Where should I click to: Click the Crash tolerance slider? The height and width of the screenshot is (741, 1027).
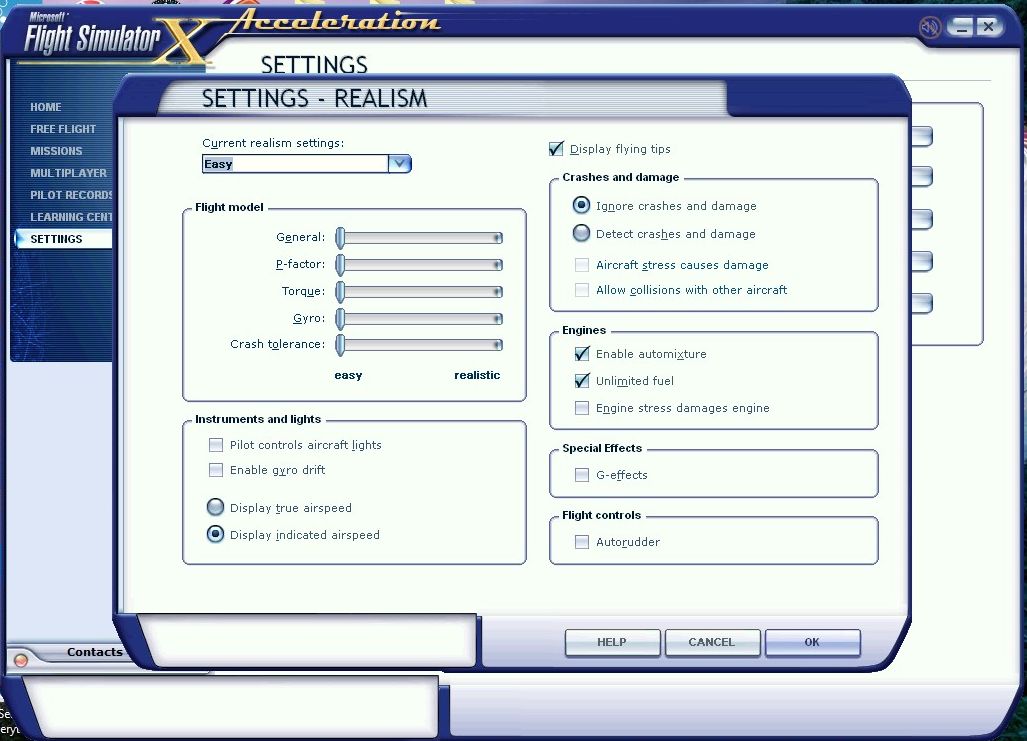click(419, 345)
